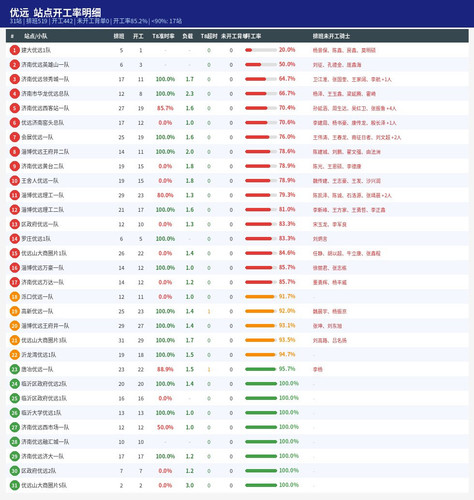Image resolution: width=474 pixels, height=500 pixels.
Task: Click team name 临沂大学优选1队 in row 26
Action: [x=41, y=413]
